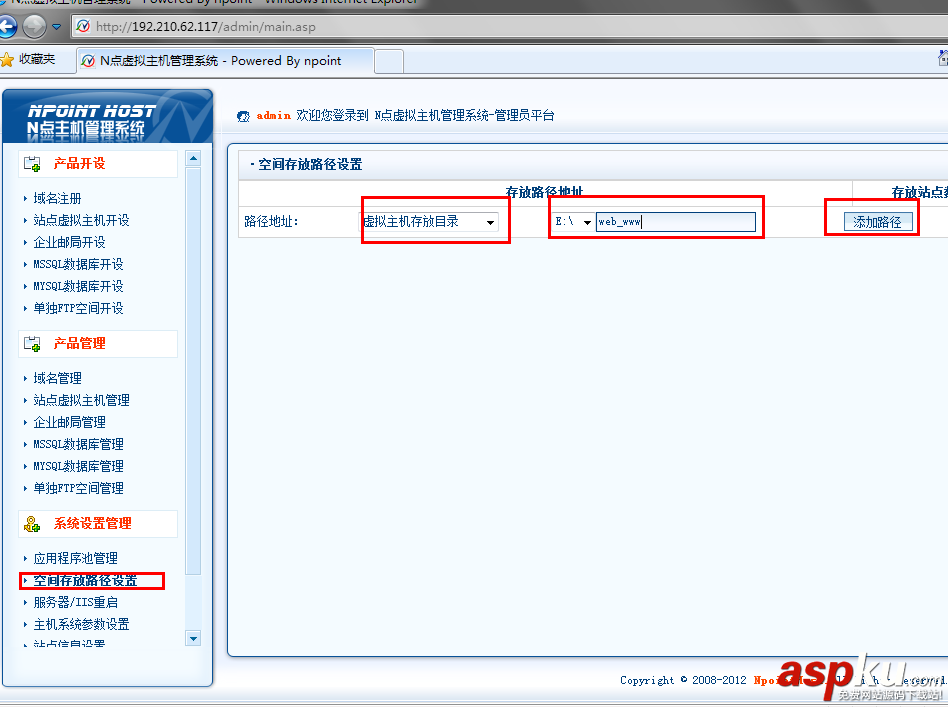Click the 系统设置管理 section icon
The width and height of the screenshot is (948, 707).
pos(32,524)
